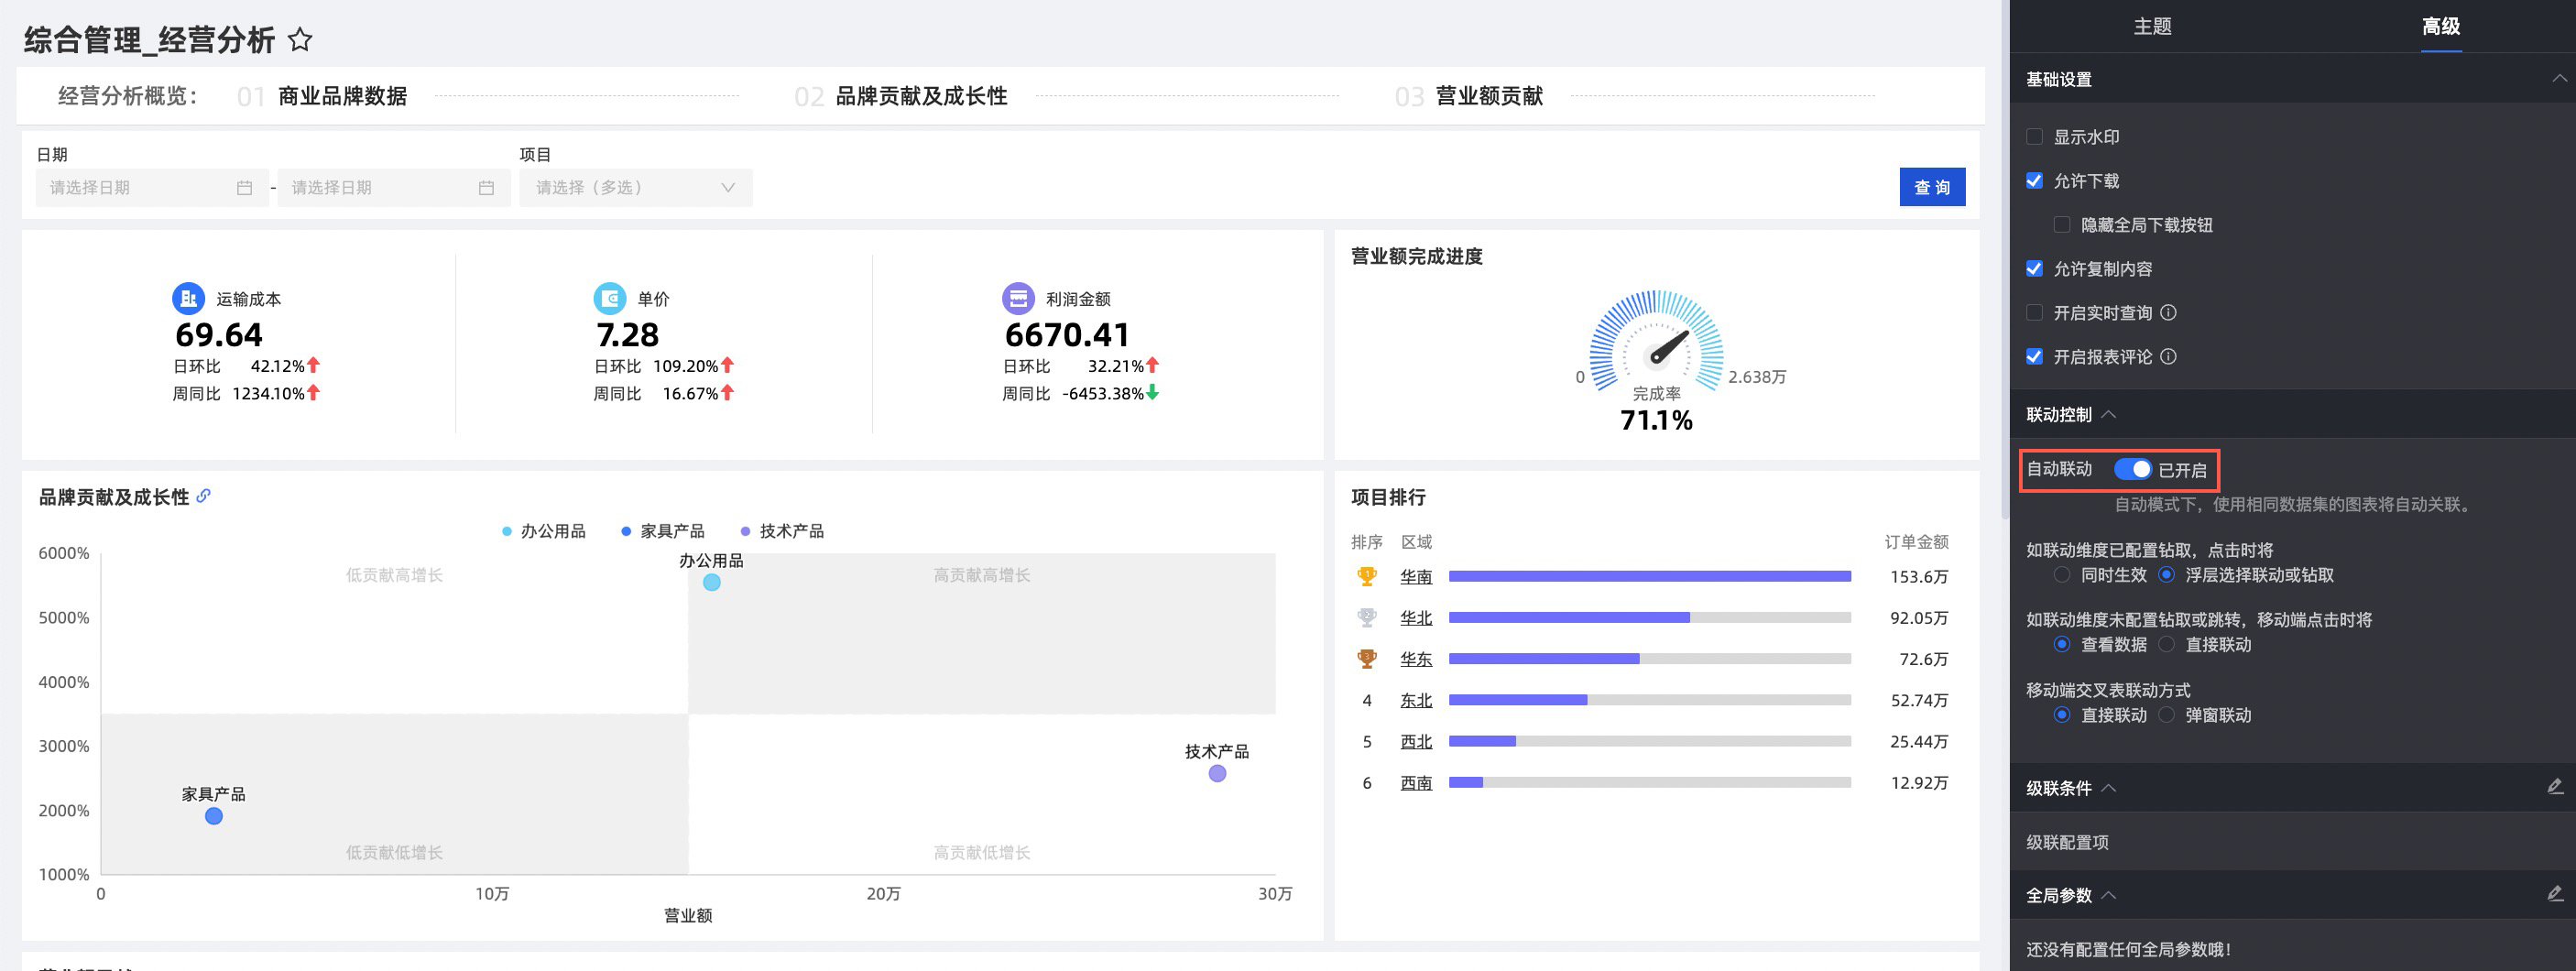Open the info tooltip icon for 开启报表评论

click(2168, 357)
